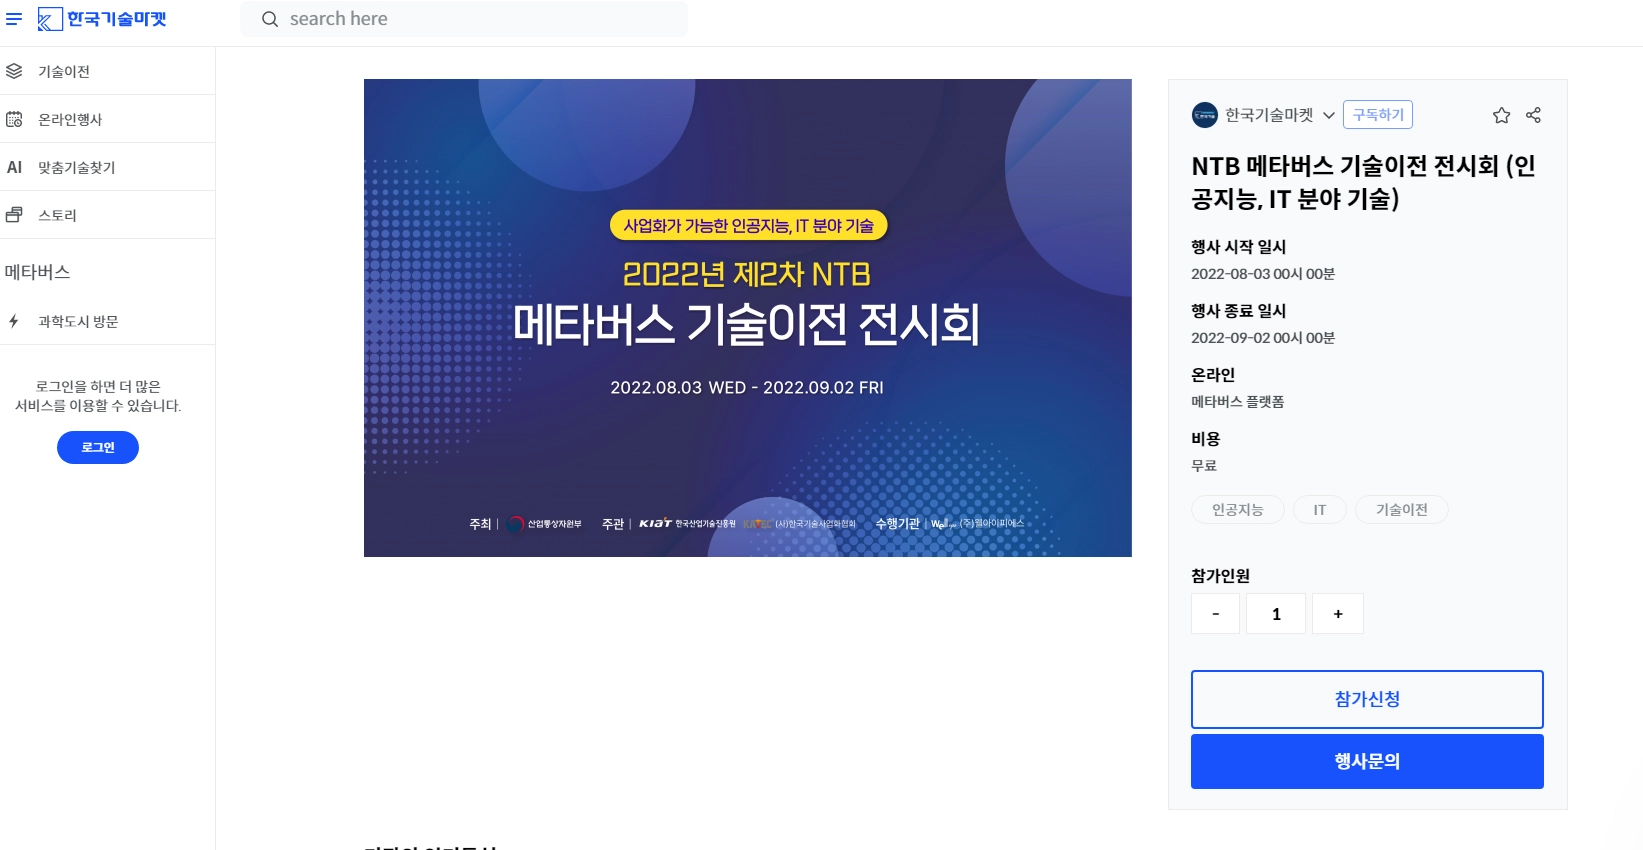
Task: Click the 구독하기 subscribe button
Action: point(1378,115)
